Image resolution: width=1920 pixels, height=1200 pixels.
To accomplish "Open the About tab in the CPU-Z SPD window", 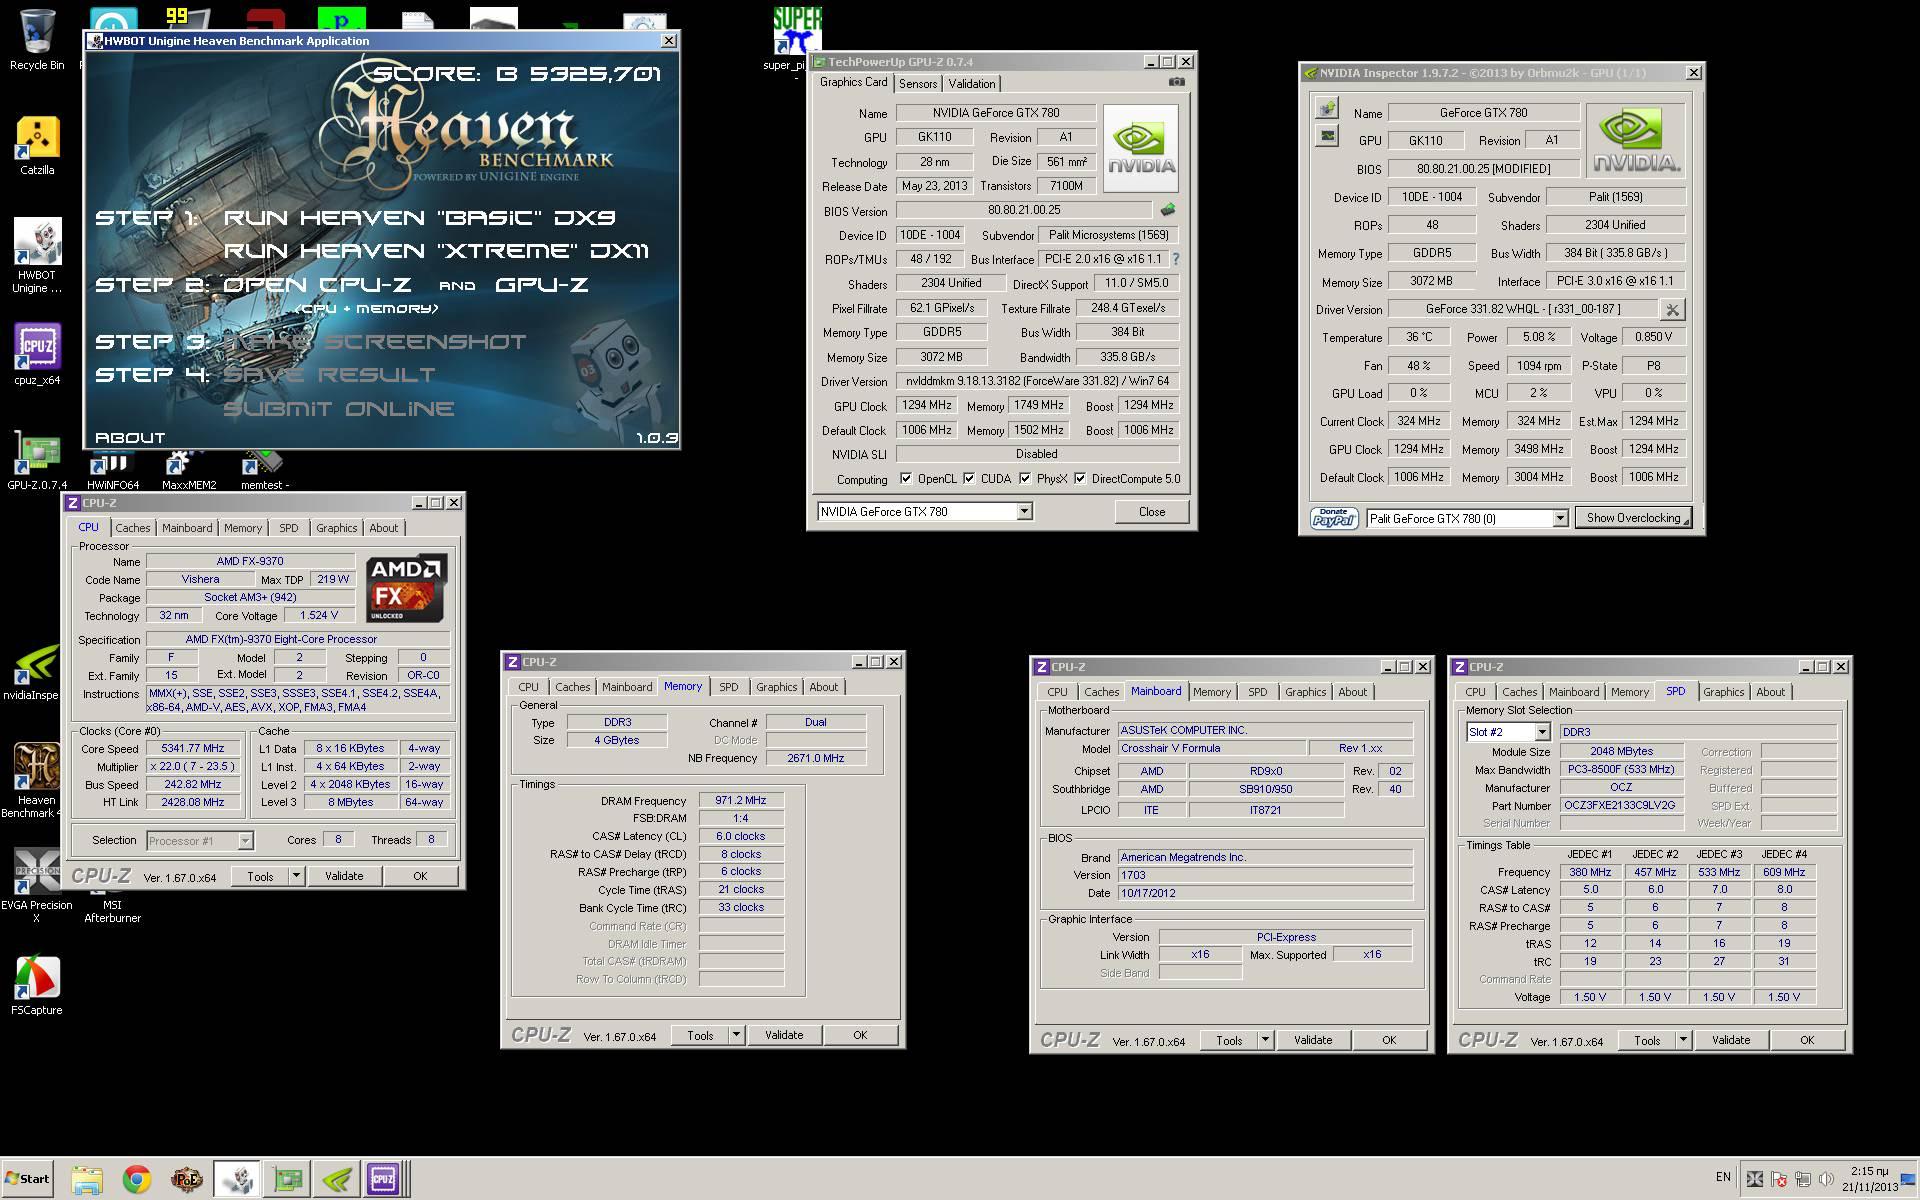I will coord(1770,692).
